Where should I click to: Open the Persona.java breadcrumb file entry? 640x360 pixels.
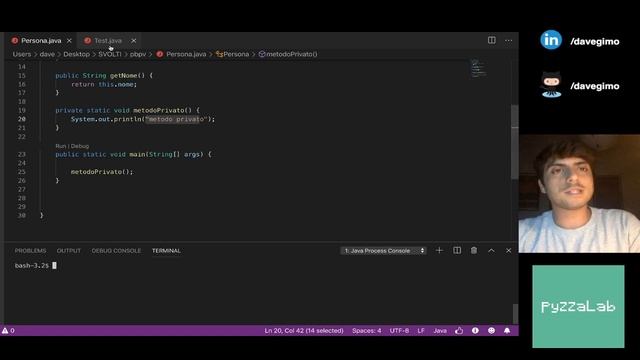pos(182,54)
